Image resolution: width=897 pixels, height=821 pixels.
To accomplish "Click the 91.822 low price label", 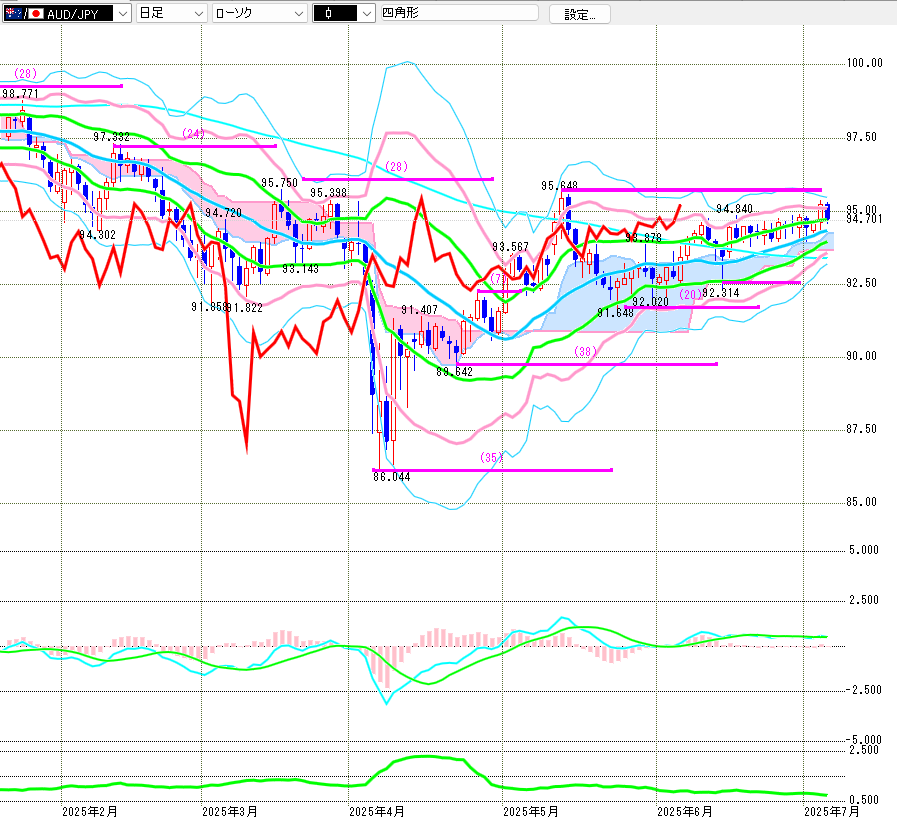I will coord(244,308).
